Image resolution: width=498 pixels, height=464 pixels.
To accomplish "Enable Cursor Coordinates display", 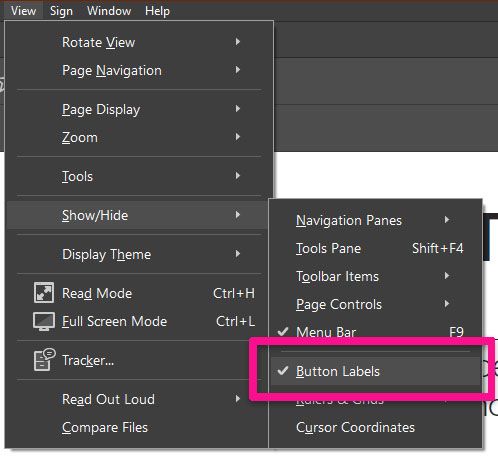I will (375, 427).
